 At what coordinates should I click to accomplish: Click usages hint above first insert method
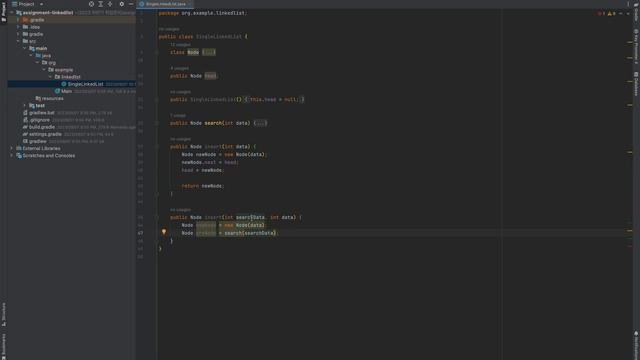tap(180, 139)
